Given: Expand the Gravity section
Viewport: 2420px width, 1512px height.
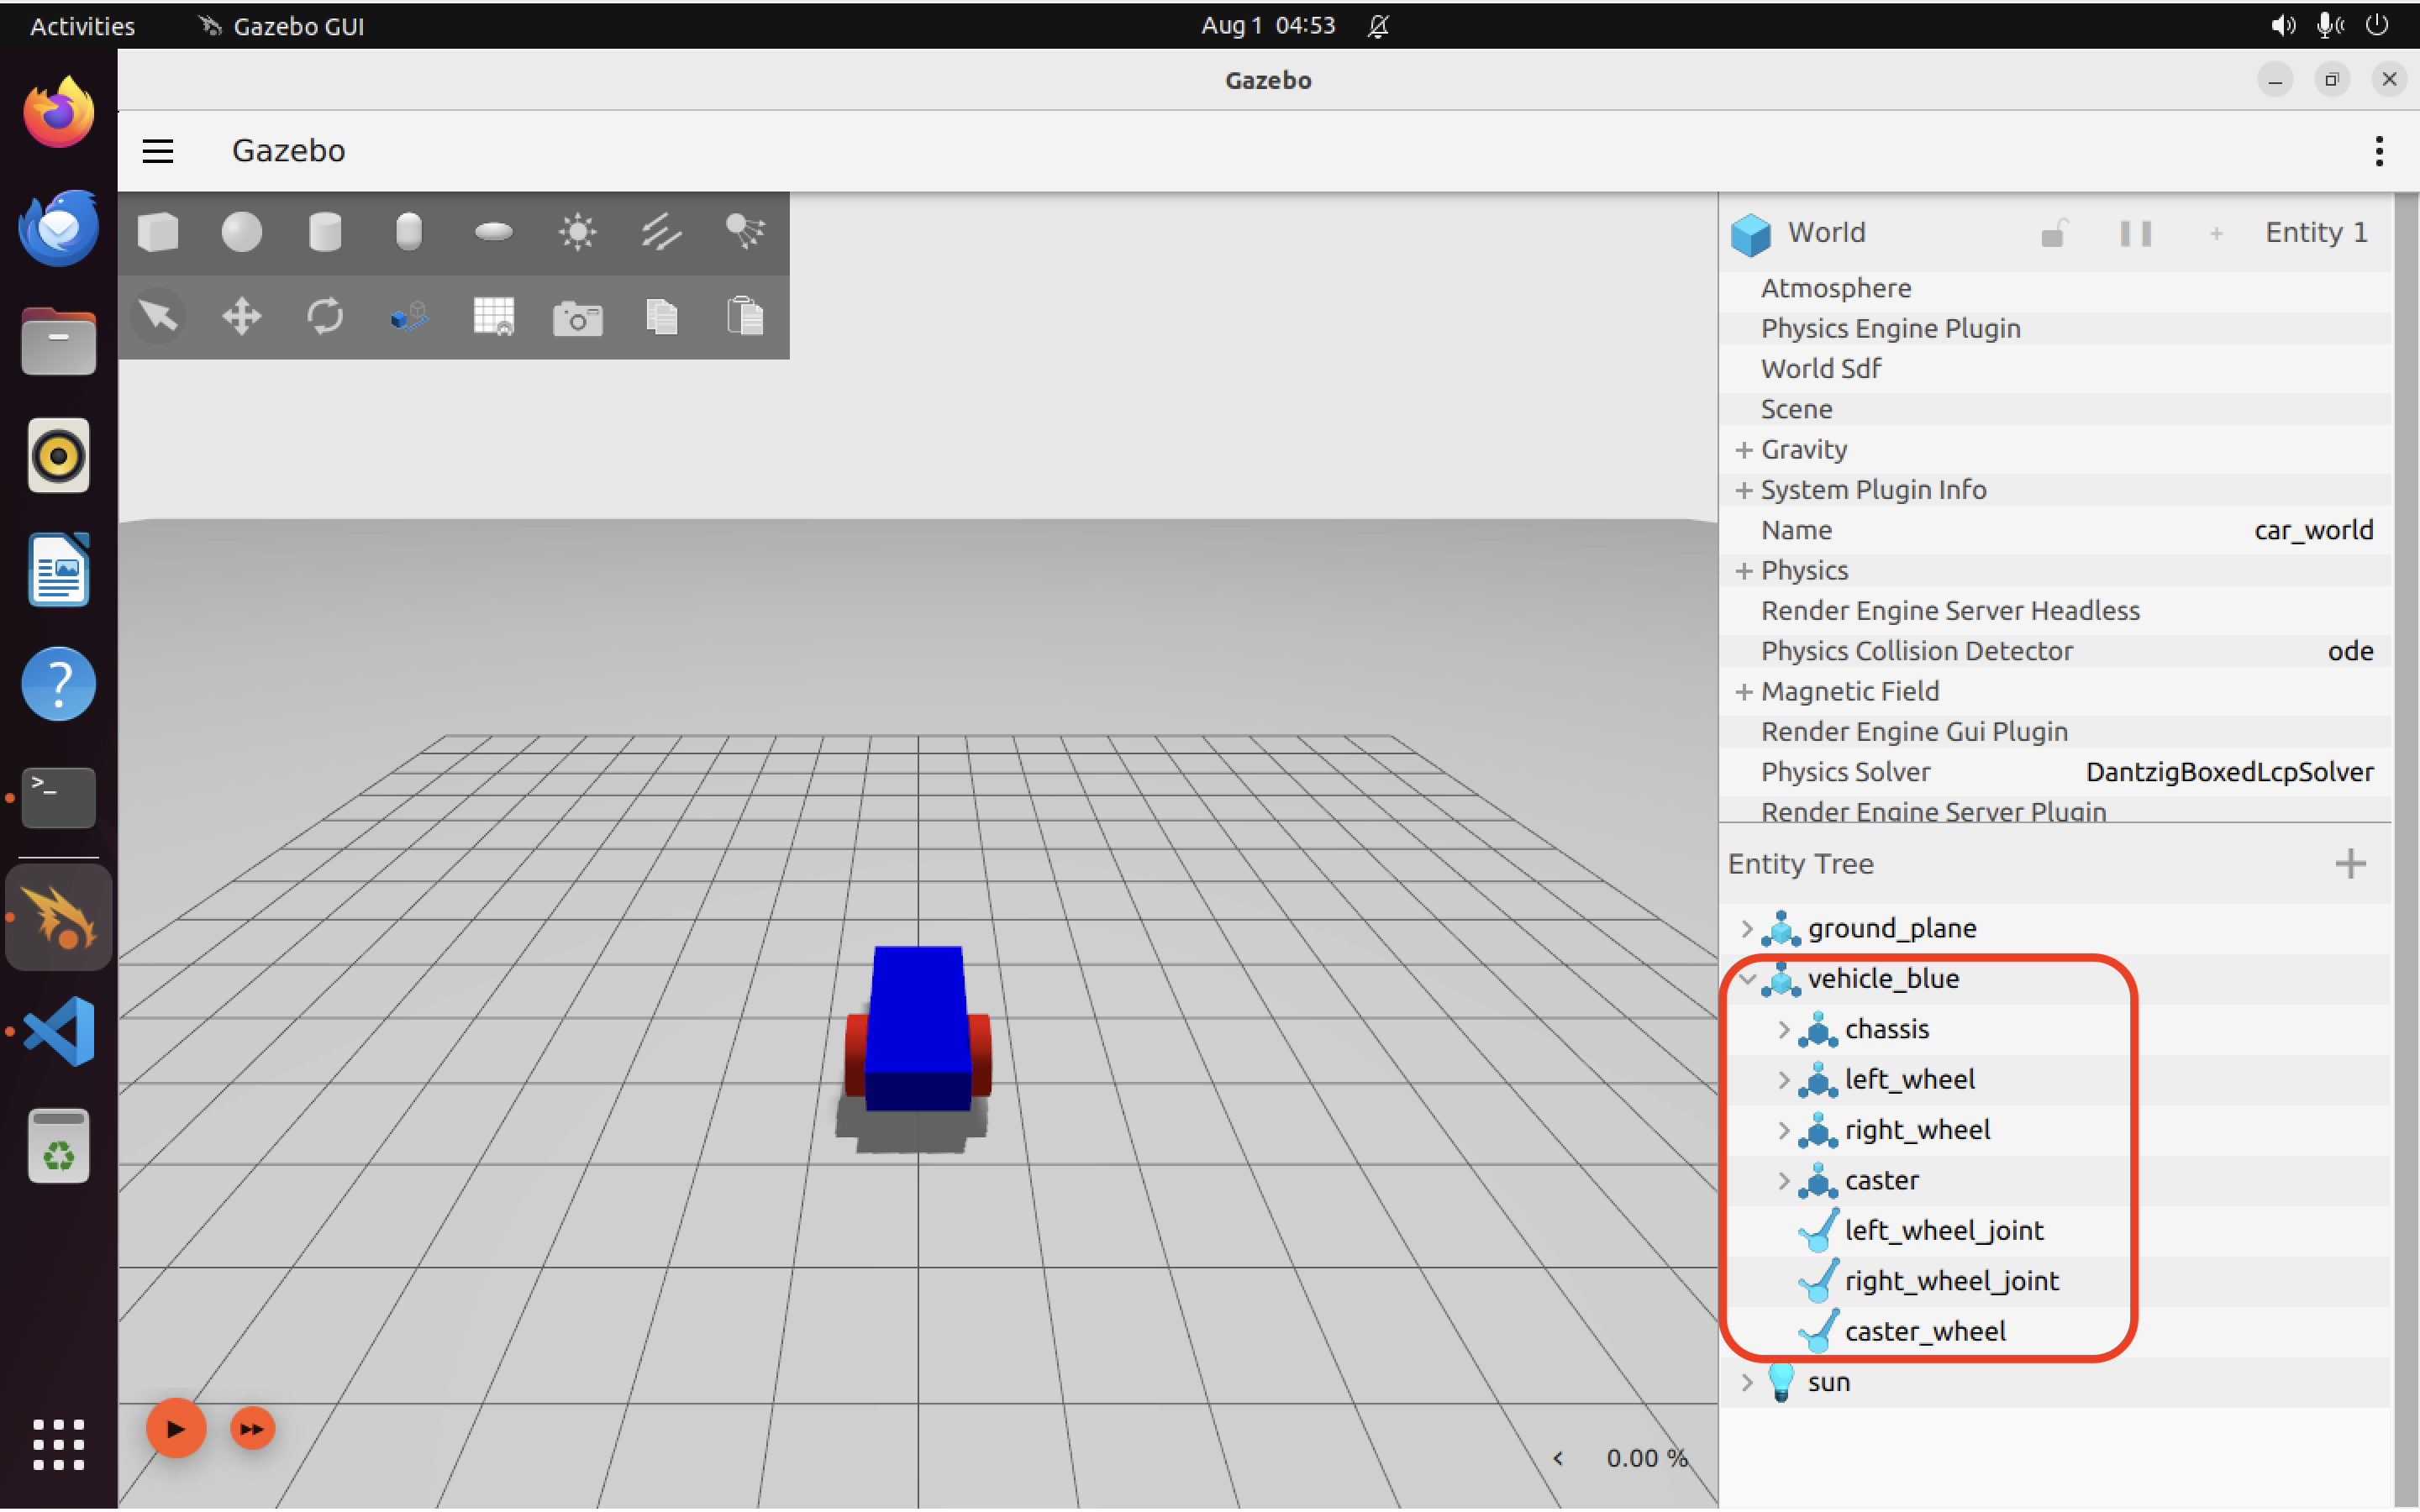Looking at the screenshot, I should (x=1744, y=450).
